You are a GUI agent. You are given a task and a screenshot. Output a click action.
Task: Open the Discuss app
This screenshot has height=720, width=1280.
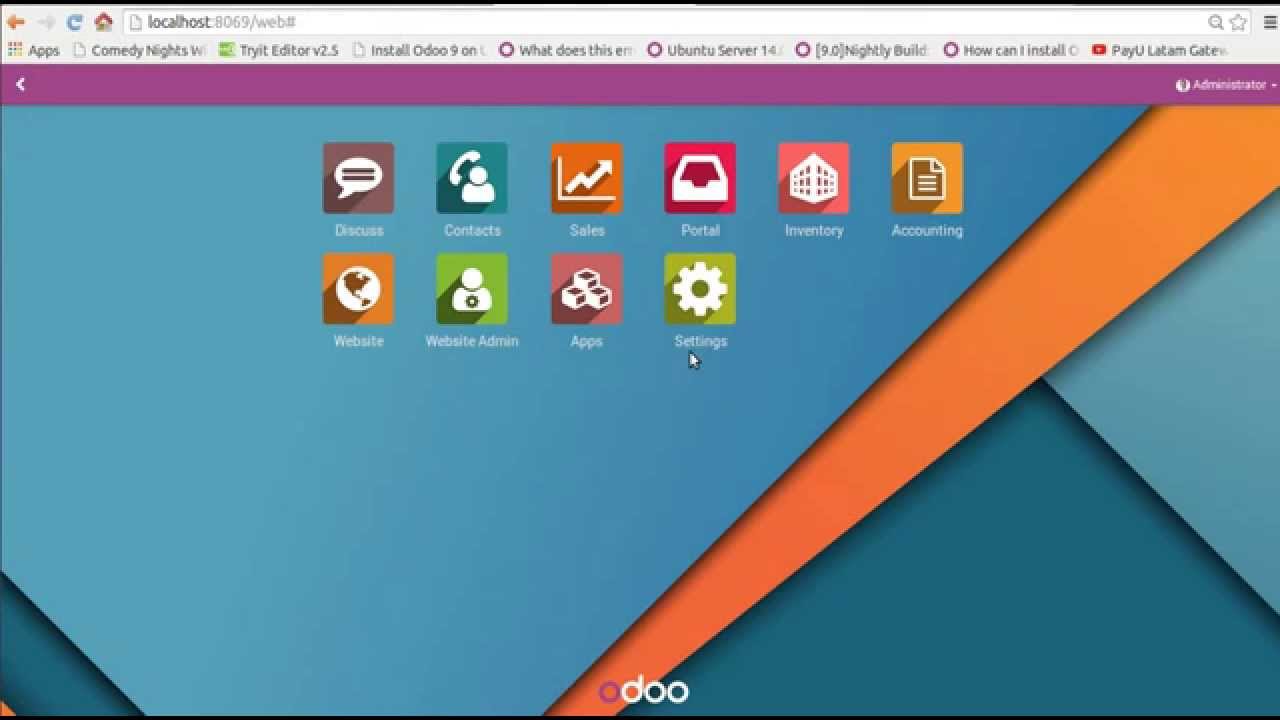coord(358,178)
